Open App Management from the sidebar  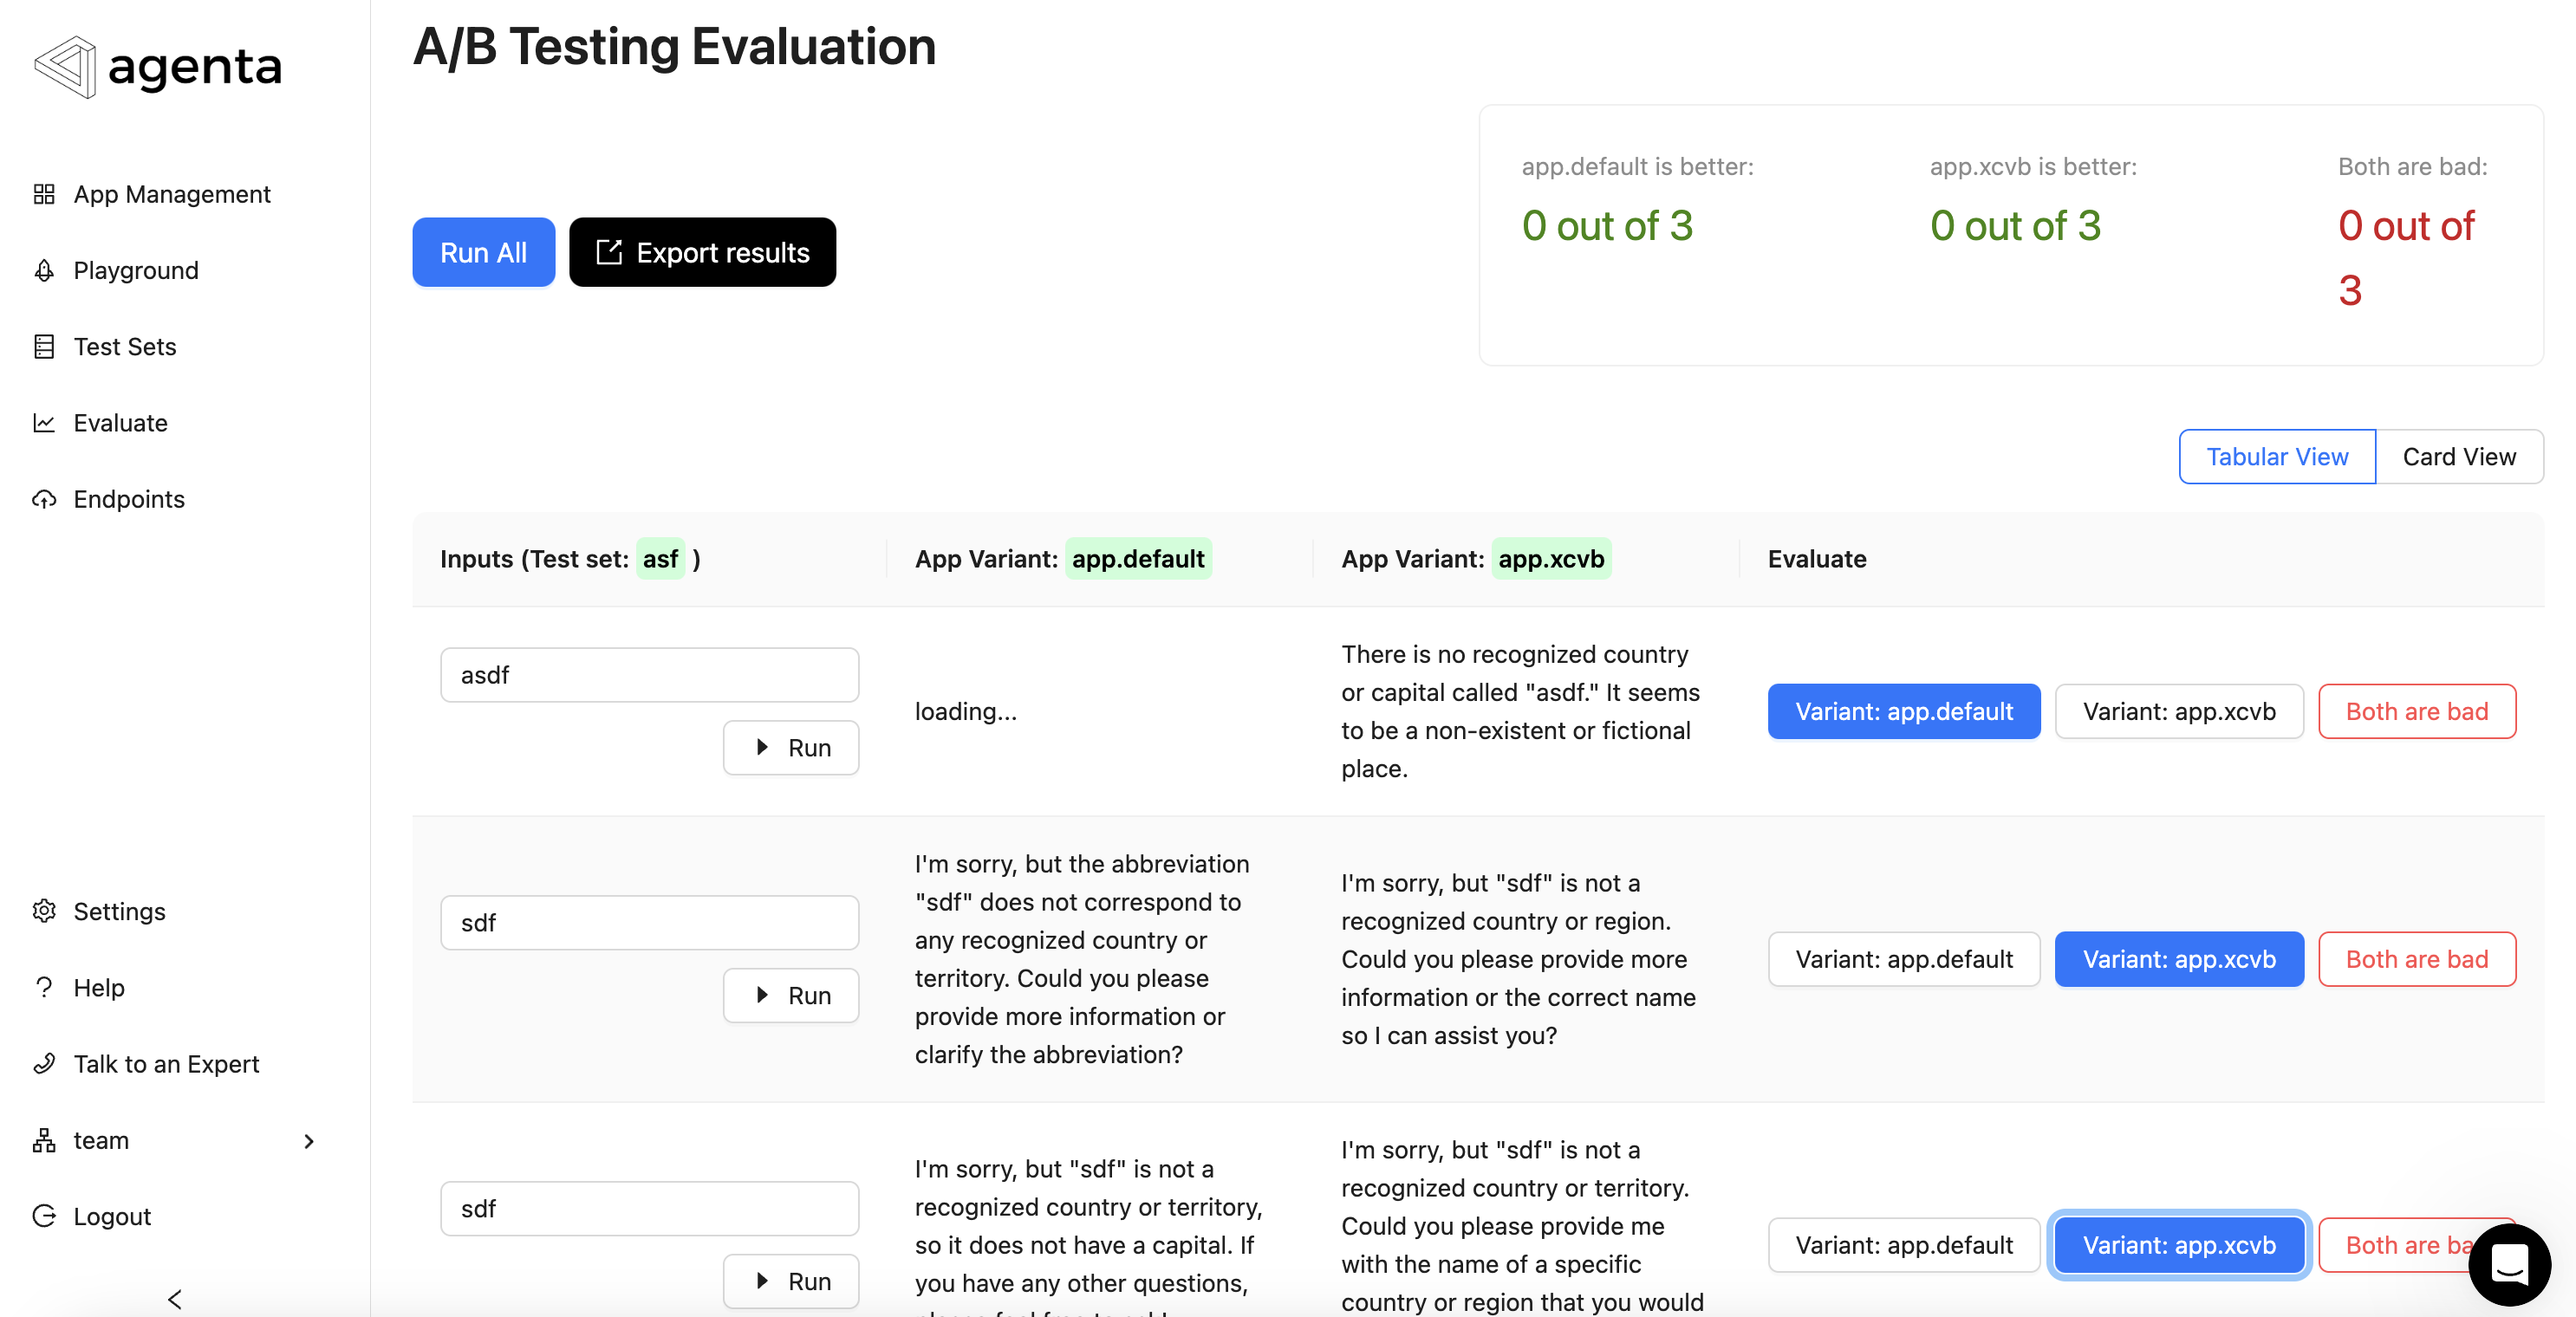[171, 194]
